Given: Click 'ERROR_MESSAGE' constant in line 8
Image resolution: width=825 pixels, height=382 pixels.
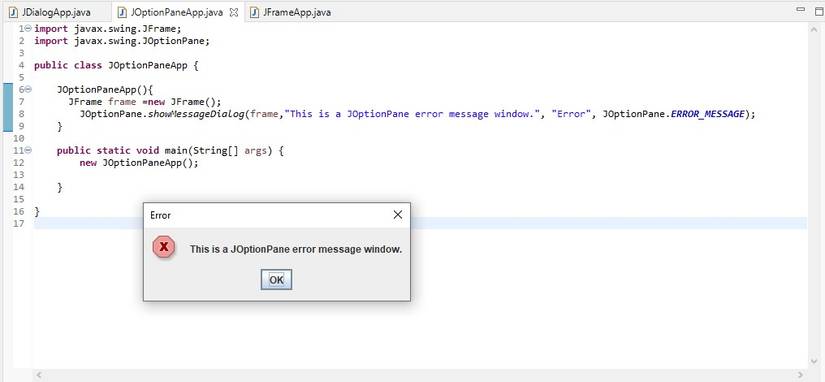Looking at the screenshot, I should [708, 114].
